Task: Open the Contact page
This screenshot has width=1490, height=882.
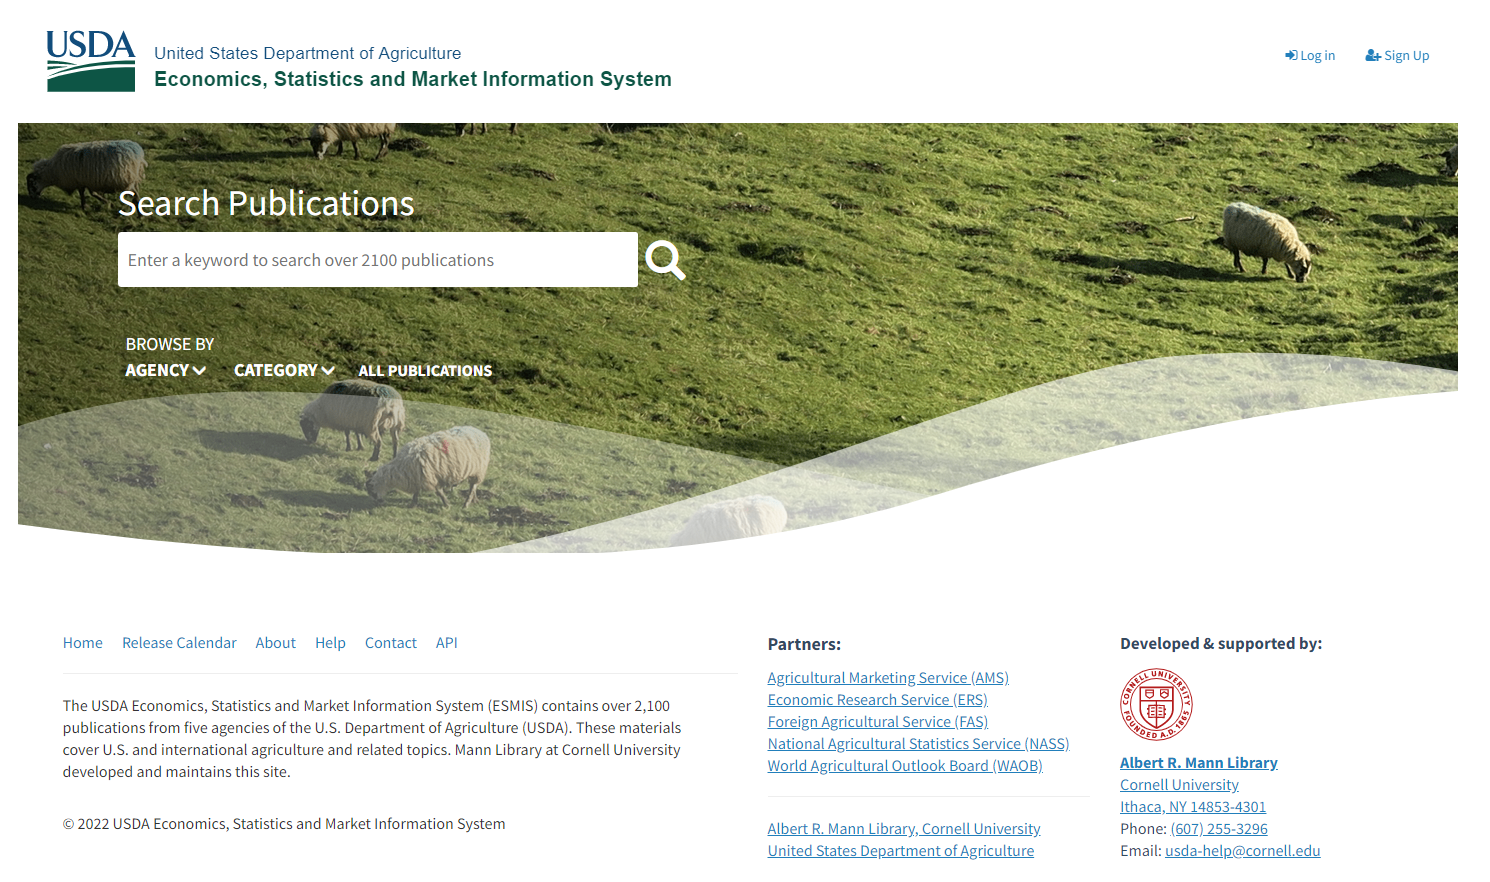Action: (x=391, y=643)
